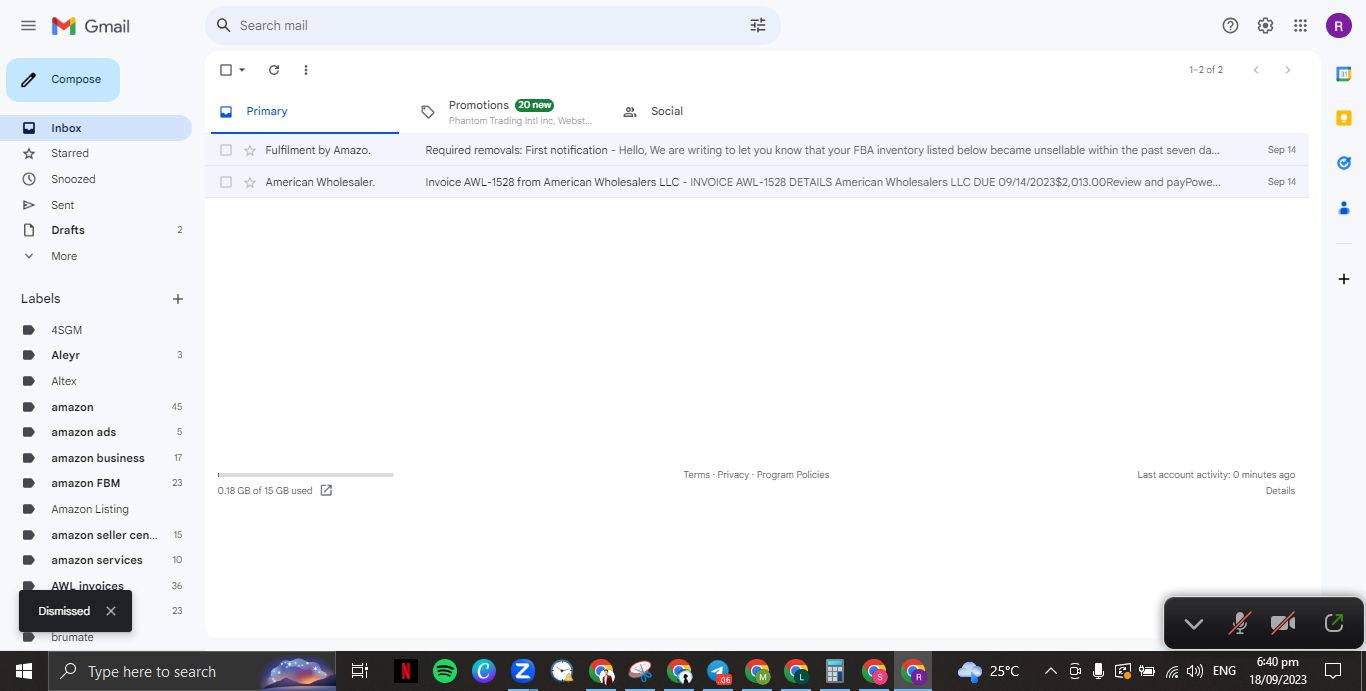Open Google Tasks side panel icon
This screenshot has height=691, width=1366.
tap(1344, 163)
